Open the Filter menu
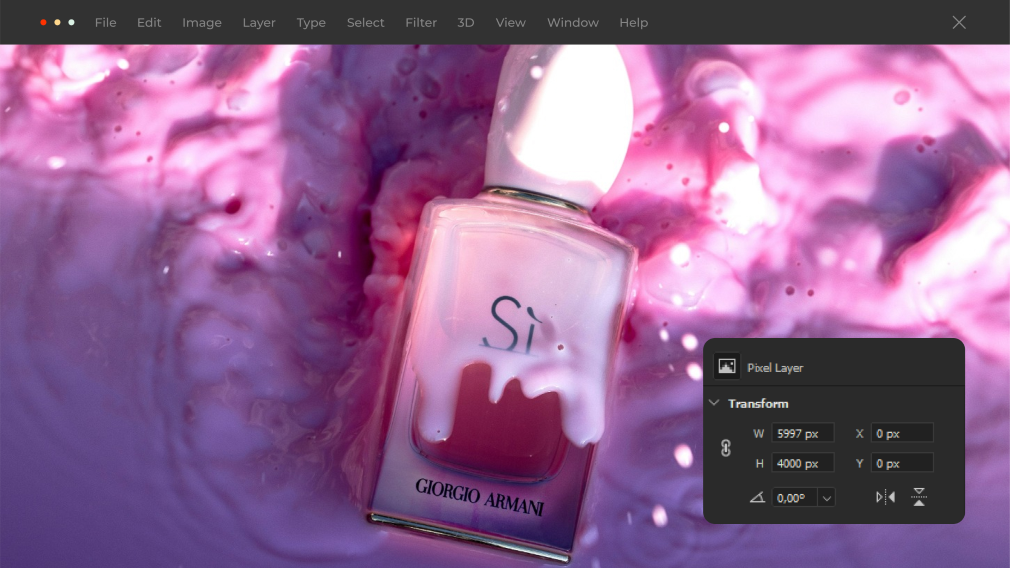The image size is (1010, 568). click(421, 23)
